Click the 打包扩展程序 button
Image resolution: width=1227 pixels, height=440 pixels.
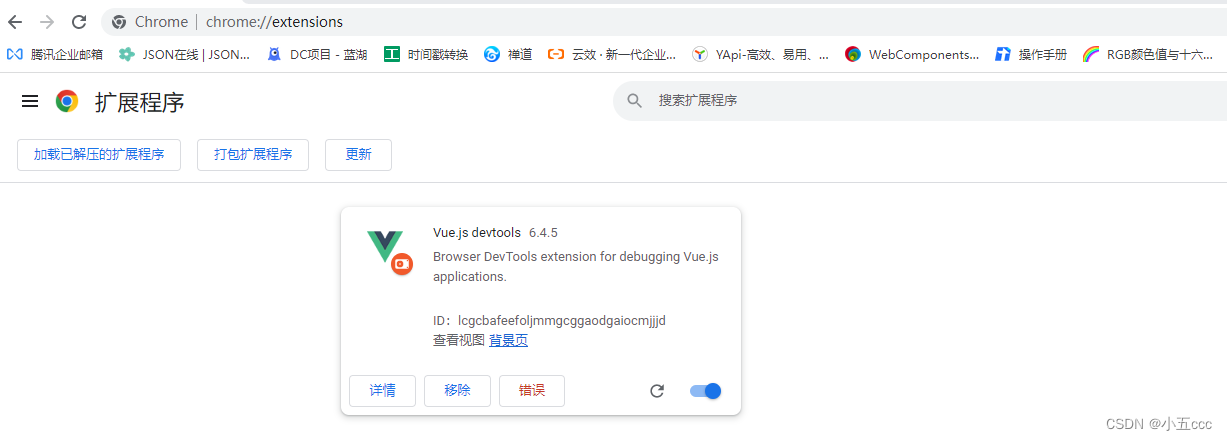point(253,155)
